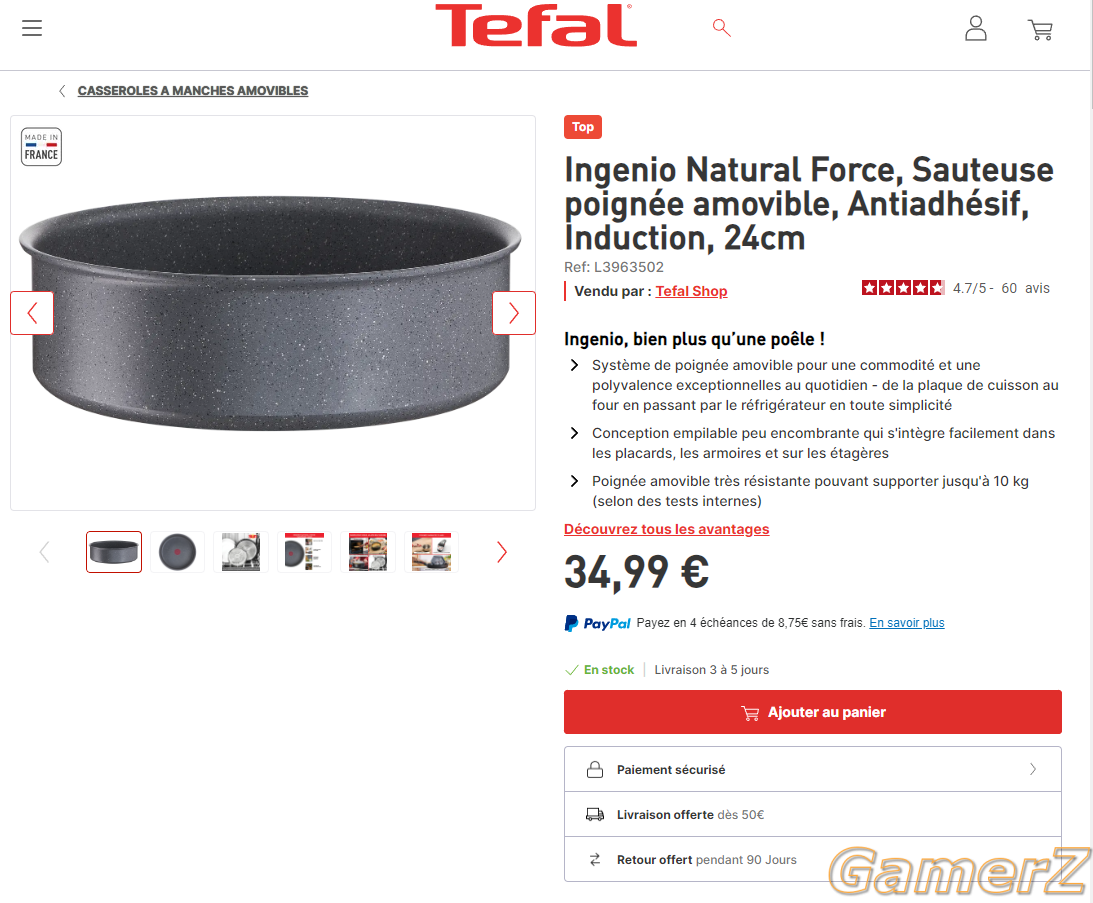
Task: Open the Livraison offerte dès 50€ row
Action: point(813,814)
